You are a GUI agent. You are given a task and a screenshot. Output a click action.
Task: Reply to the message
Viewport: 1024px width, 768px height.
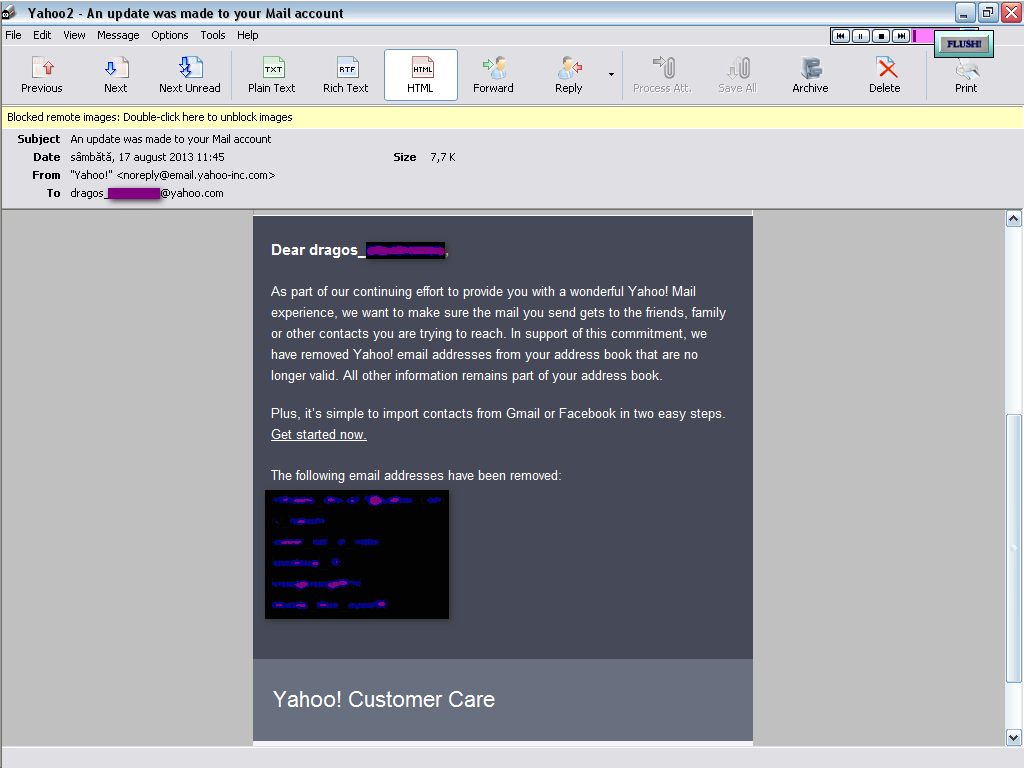tap(569, 75)
